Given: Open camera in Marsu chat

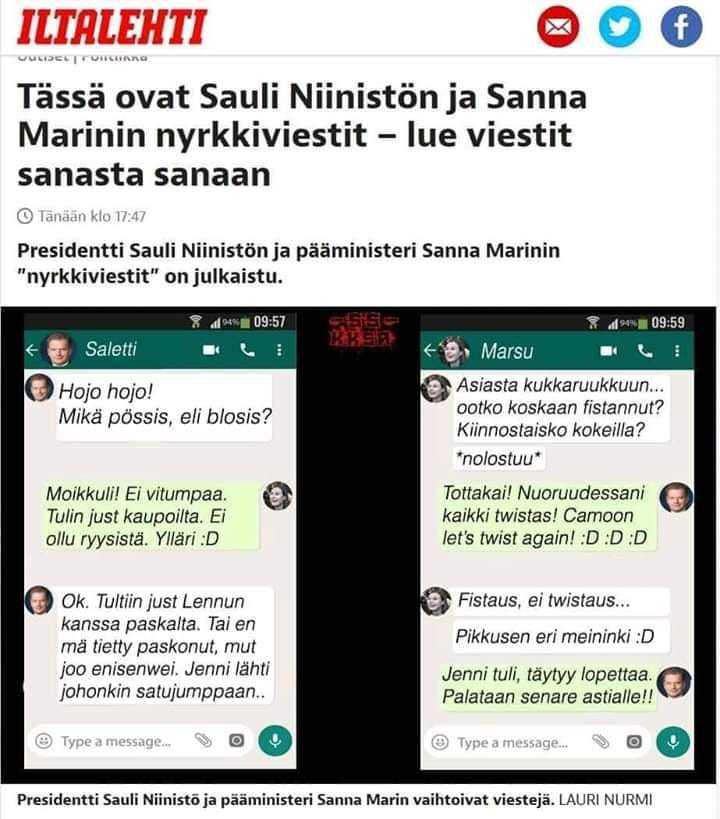Looking at the screenshot, I should tap(634, 742).
